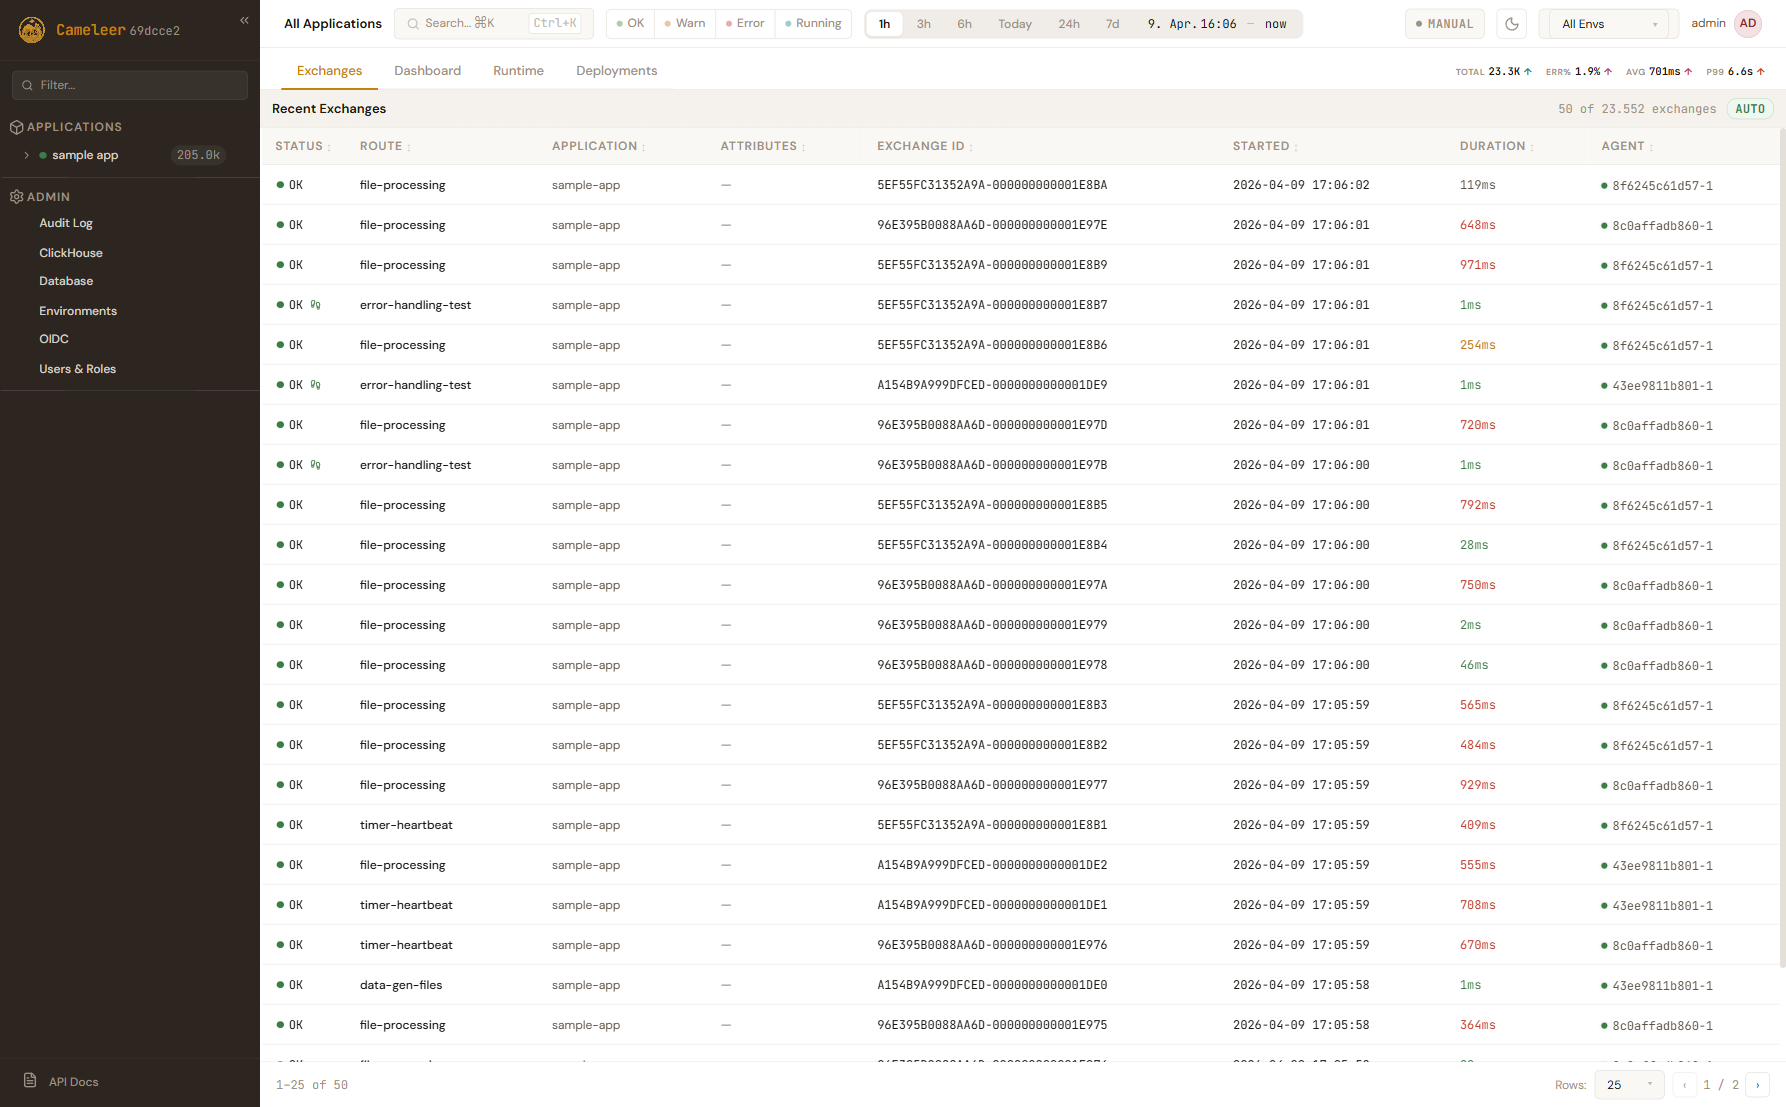This screenshot has width=1786, height=1107.
Task: Open API Docs document icon
Action: coord(30,1081)
